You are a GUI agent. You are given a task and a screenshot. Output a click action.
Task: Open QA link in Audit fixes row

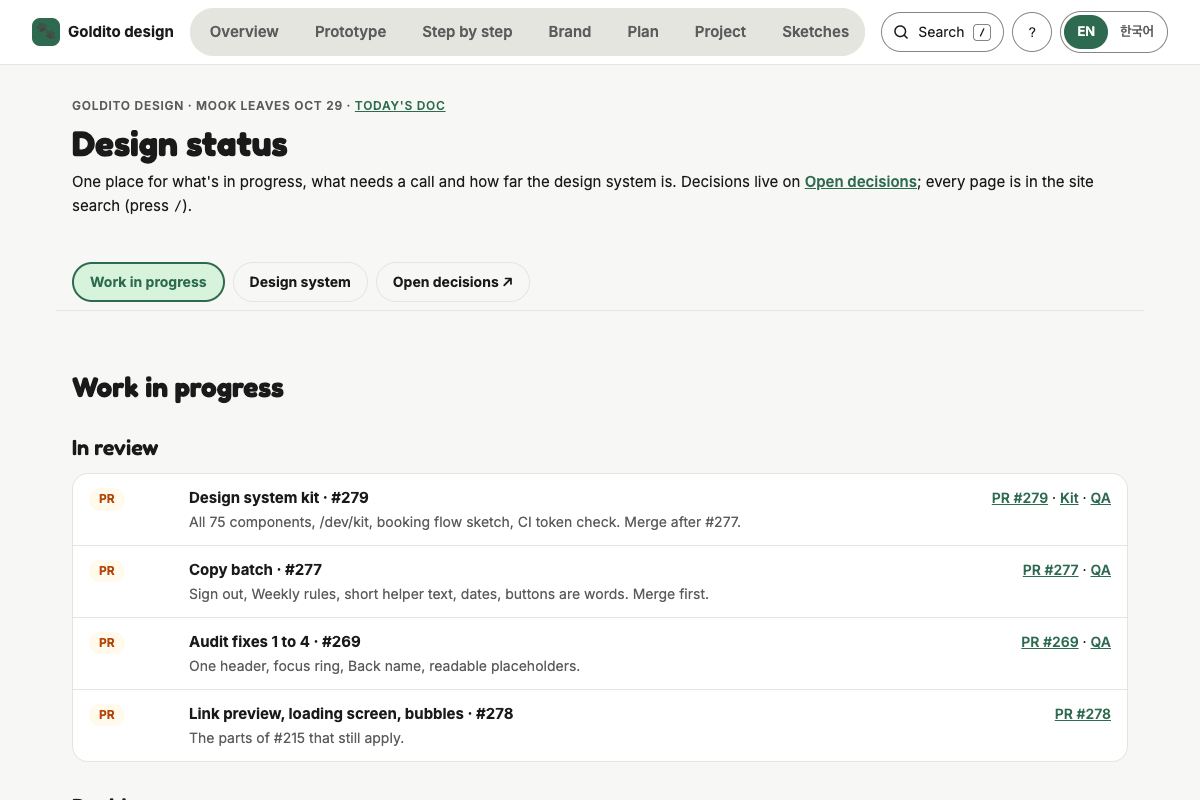pos(1100,642)
